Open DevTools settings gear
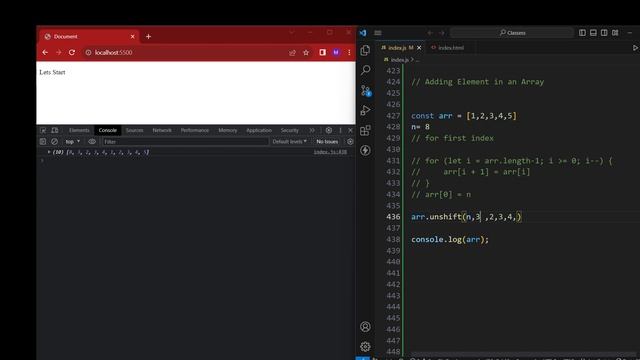Screen dimensions: 640x360 pyautogui.click(x=329, y=130)
